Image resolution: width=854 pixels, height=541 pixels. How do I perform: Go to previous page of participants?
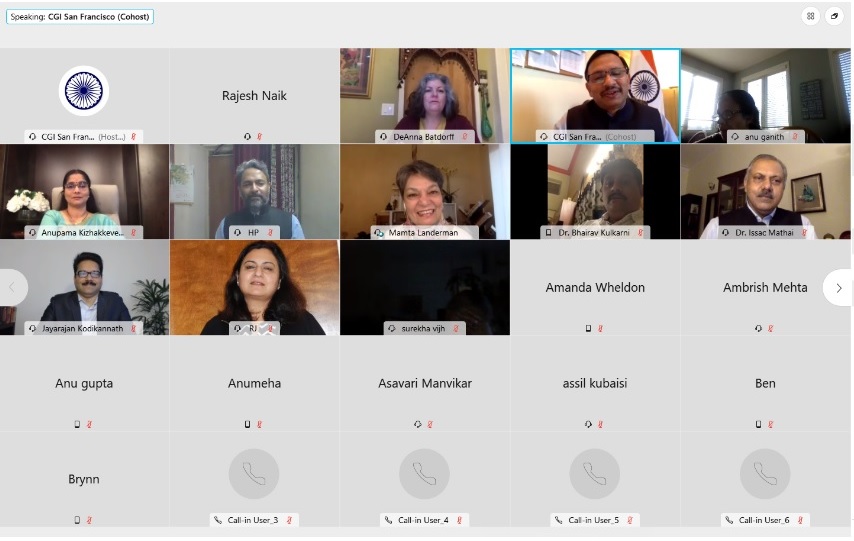12,287
